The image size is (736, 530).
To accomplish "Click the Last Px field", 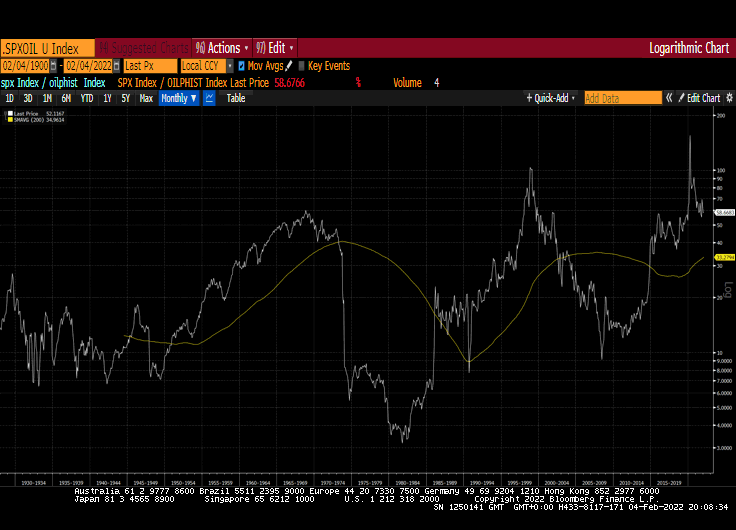I will coord(150,66).
